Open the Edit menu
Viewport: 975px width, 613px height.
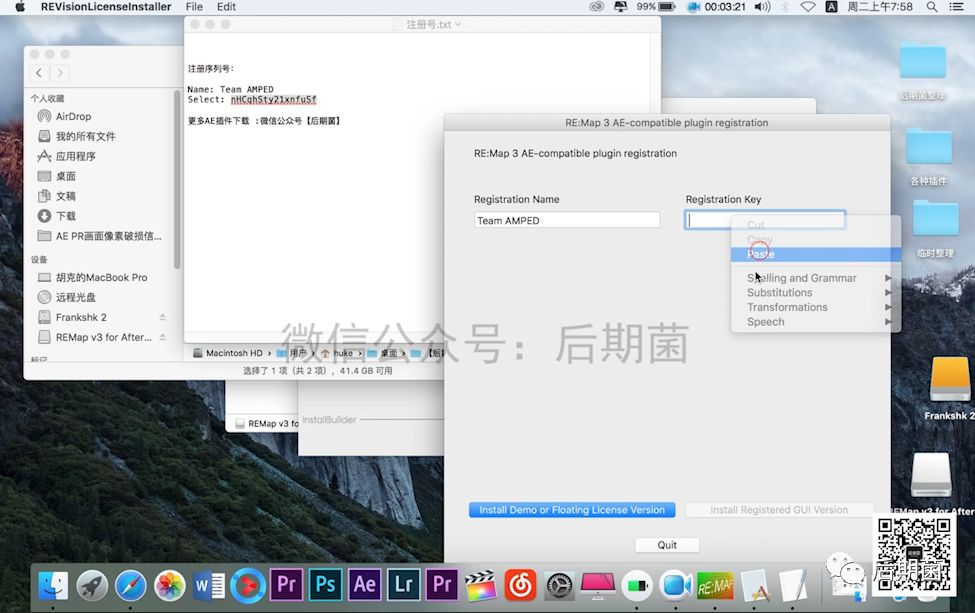click(226, 7)
